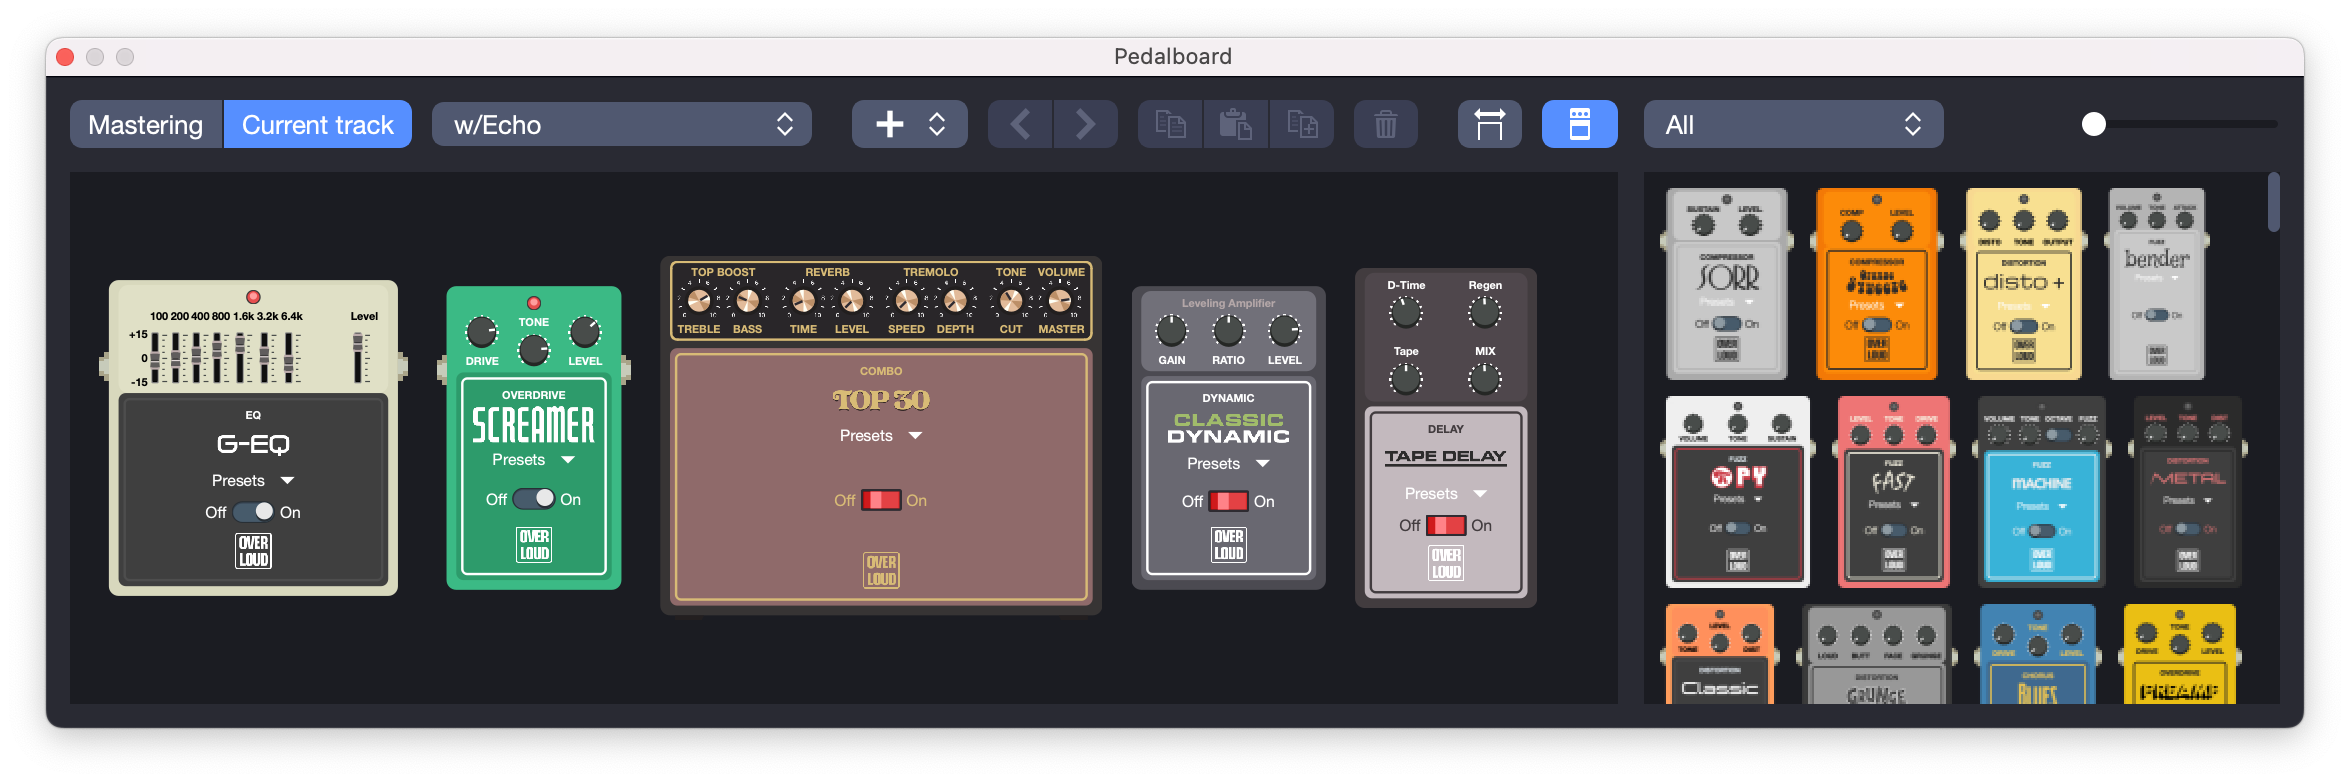Screen dimensions: 2350x782
Task: Select the Fast fuzz pedal thumbnail
Action: pyautogui.click(x=1894, y=491)
